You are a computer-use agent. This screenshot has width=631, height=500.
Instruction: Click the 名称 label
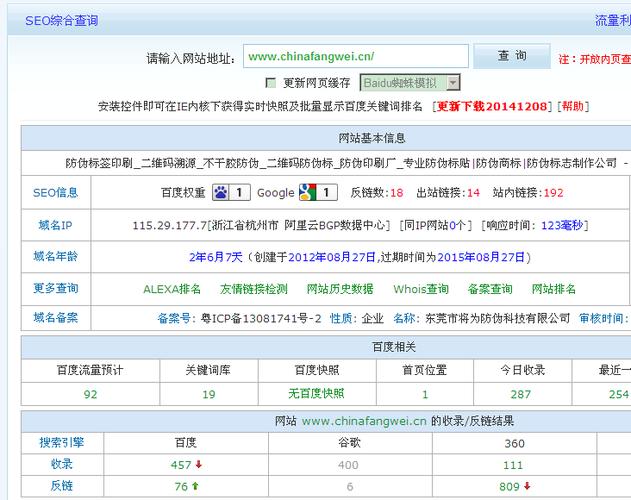tap(404, 318)
